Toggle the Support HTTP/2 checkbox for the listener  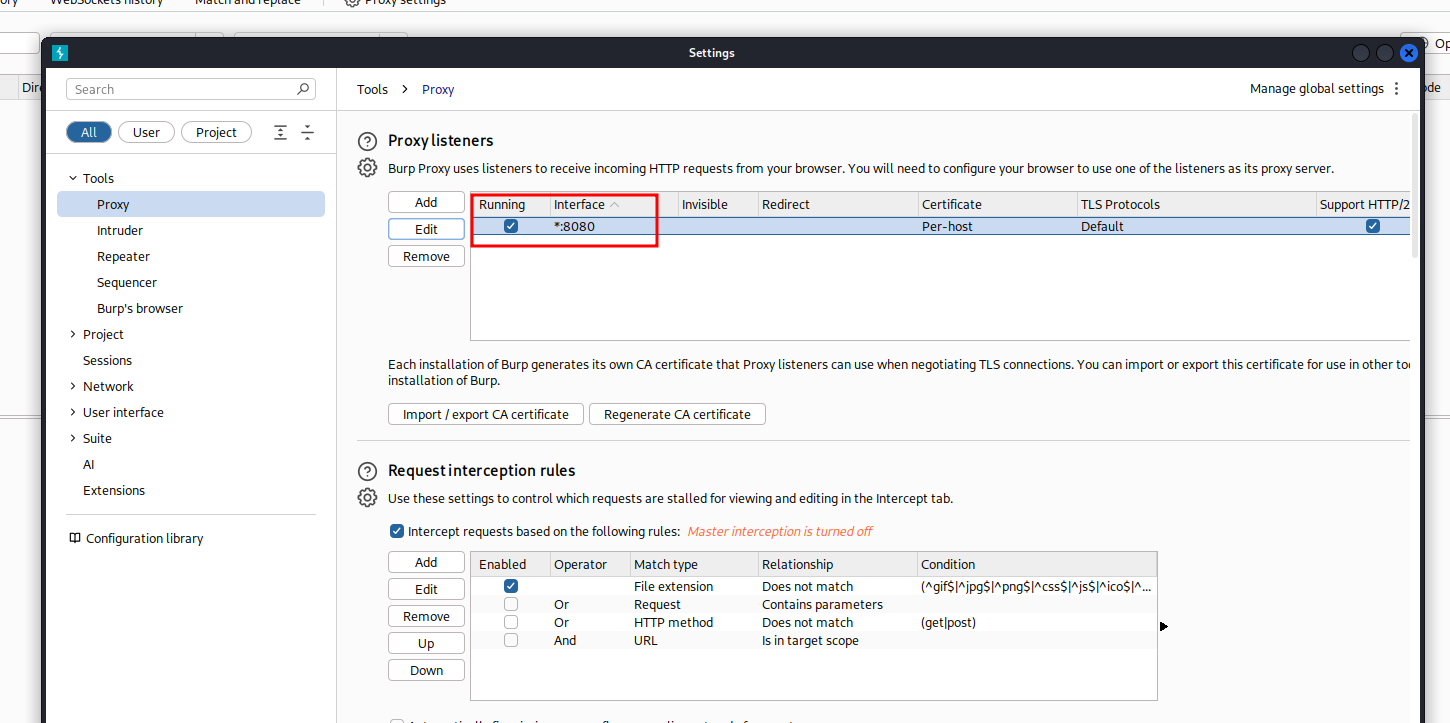tap(1373, 226)
